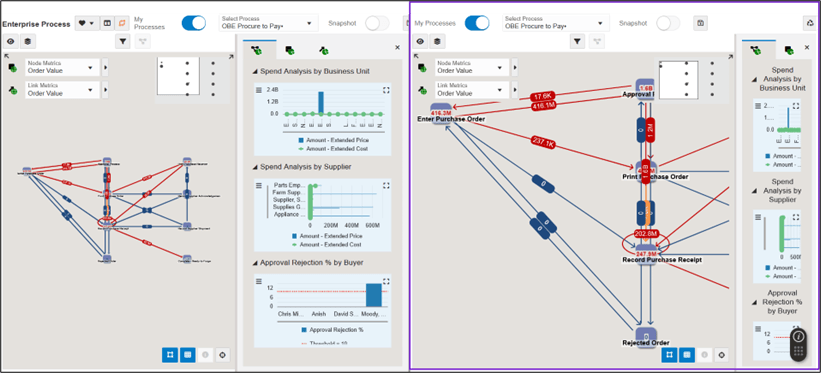Image resolution: width=821 pixels, height=373 pixels.
Task: Open Node Metrics dropdown in right view
Action: pos(472,67)
